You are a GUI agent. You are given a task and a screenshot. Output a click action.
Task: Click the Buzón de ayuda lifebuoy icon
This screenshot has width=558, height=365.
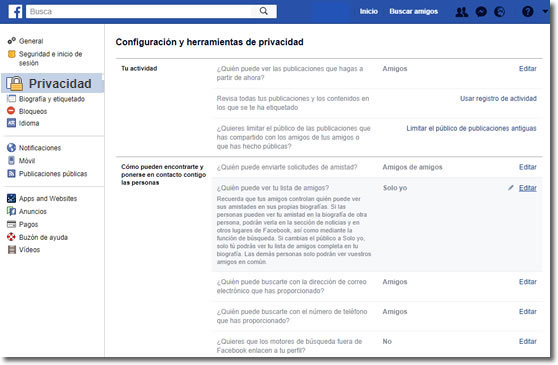point(11,237)
